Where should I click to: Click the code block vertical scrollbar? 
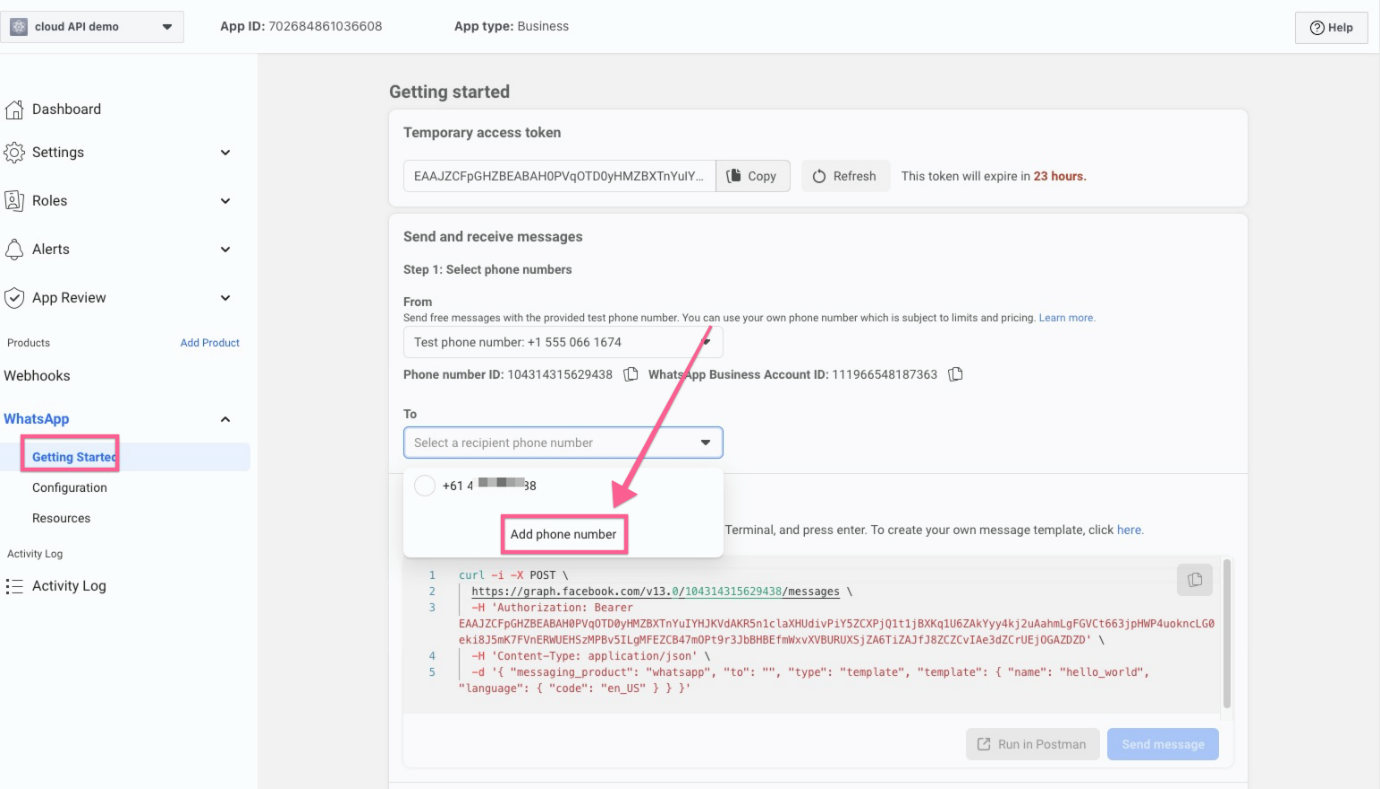[x=1226, y=634]
